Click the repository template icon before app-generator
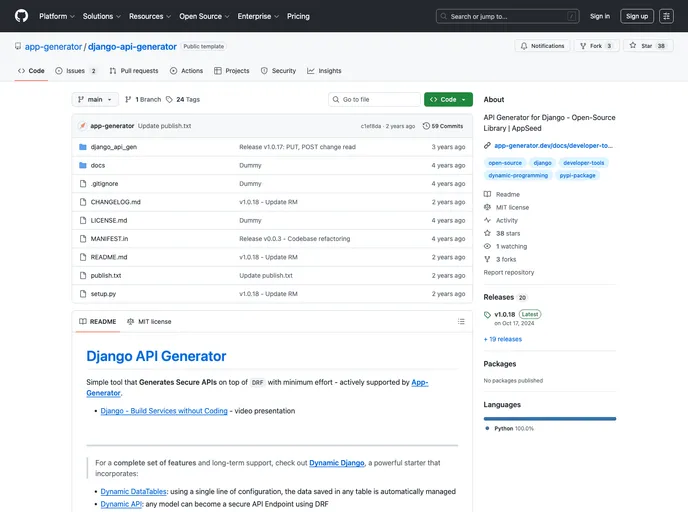 [18, 46]
